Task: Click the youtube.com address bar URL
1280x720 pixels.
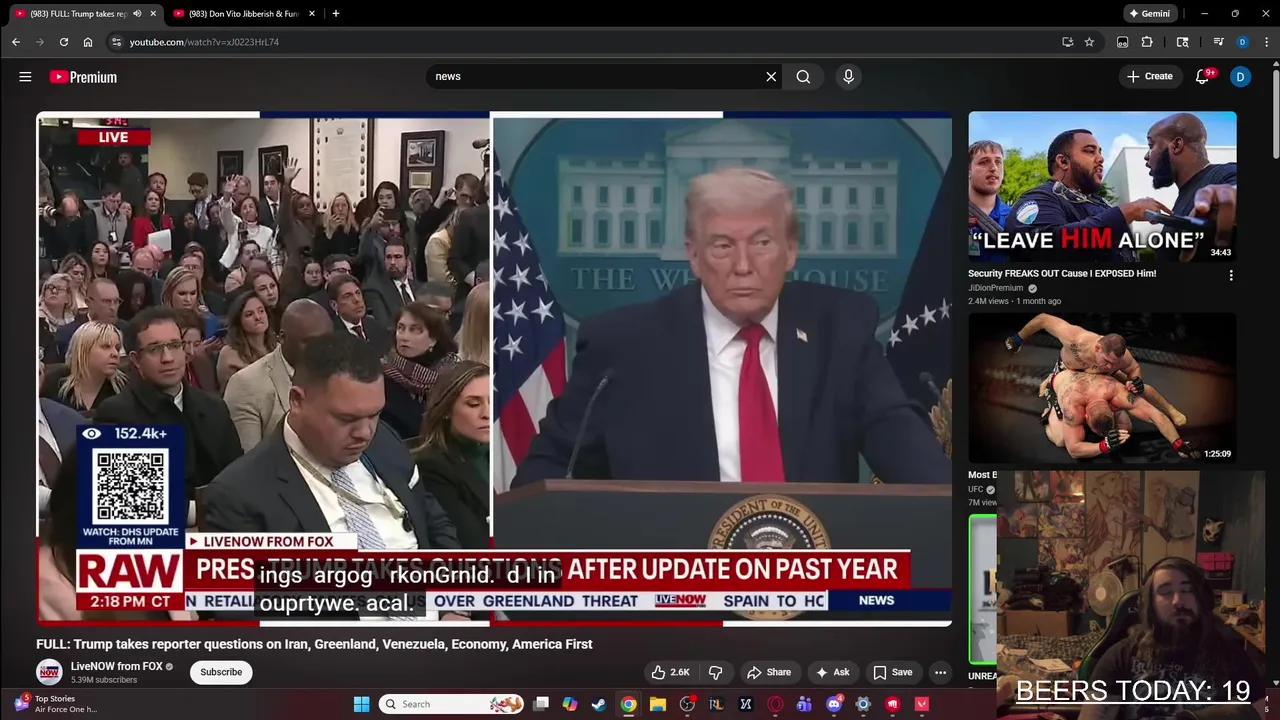Action: pyautogui.click(x=204, y=42)
